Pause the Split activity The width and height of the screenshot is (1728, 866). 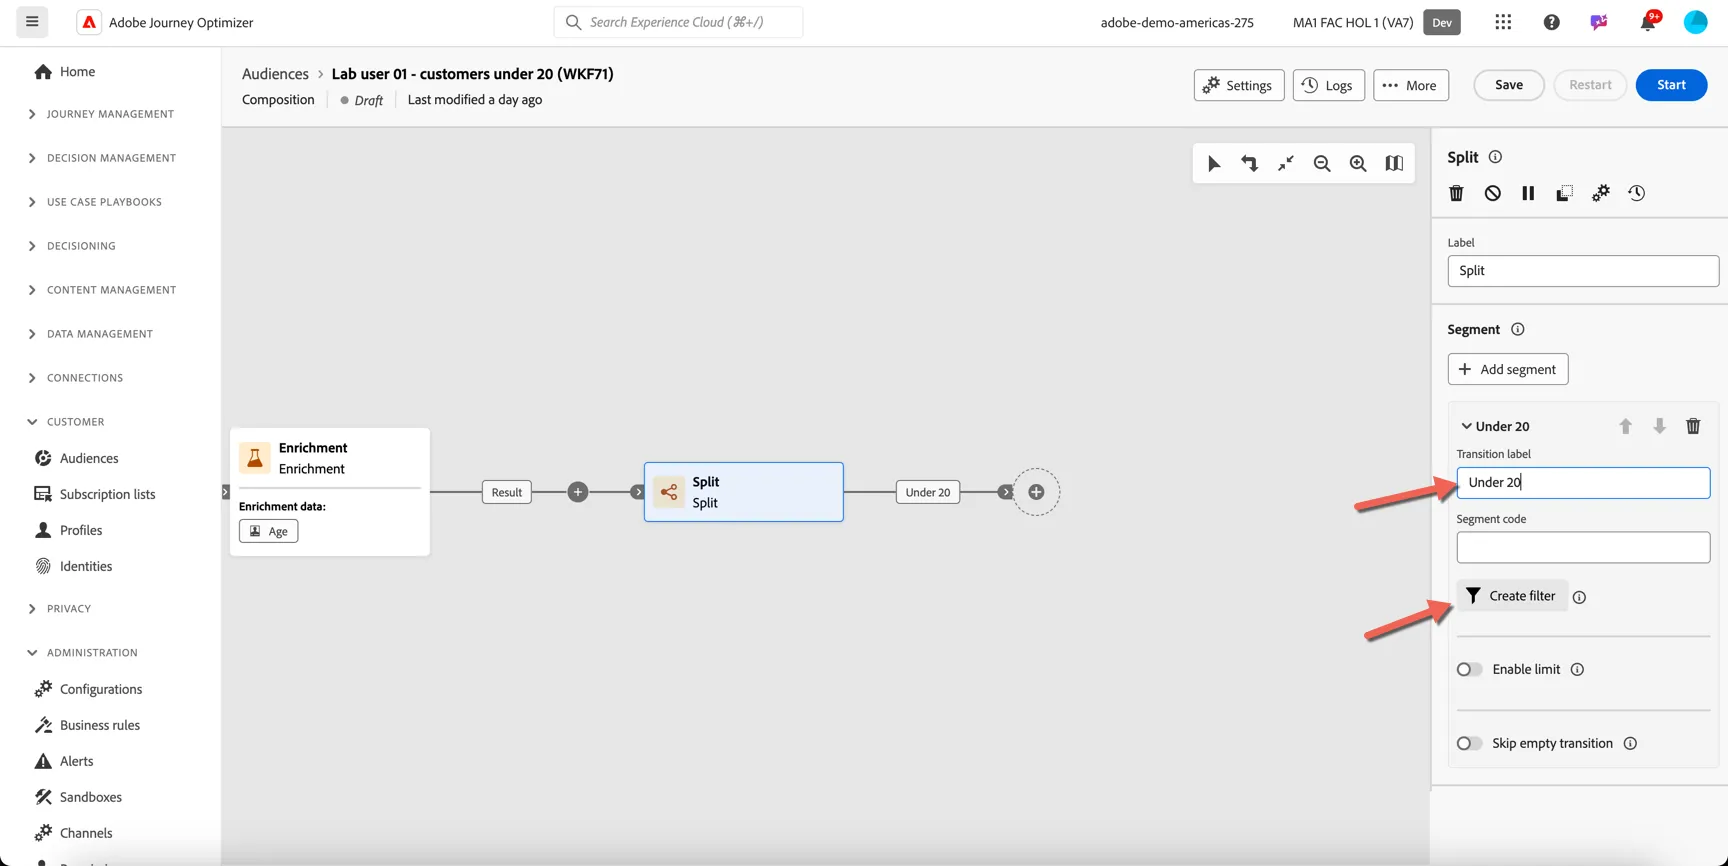pos(1528,193)
